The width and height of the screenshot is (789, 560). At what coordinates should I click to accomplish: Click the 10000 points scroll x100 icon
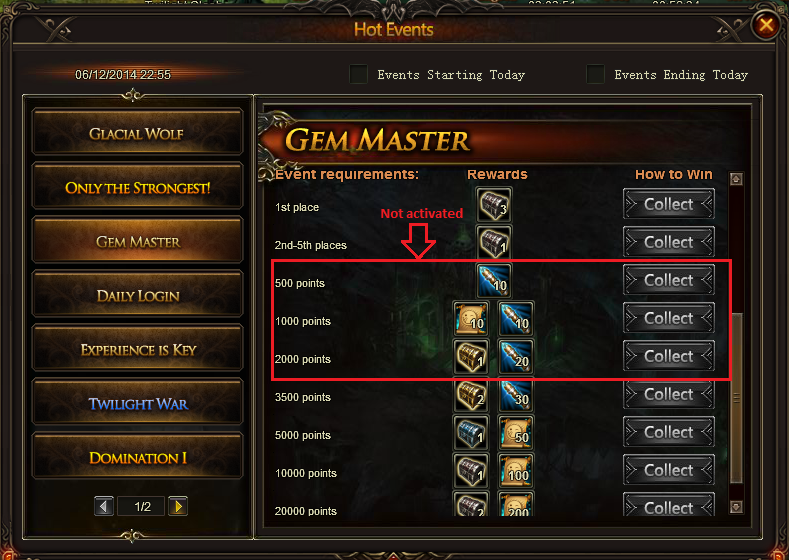(x=516, y=471)
